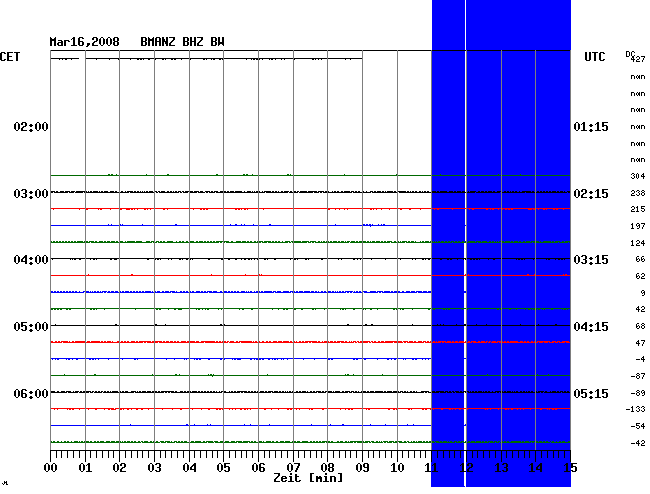Click minute tick label 13 on axis
650x494 pixels.
(501, 468)
